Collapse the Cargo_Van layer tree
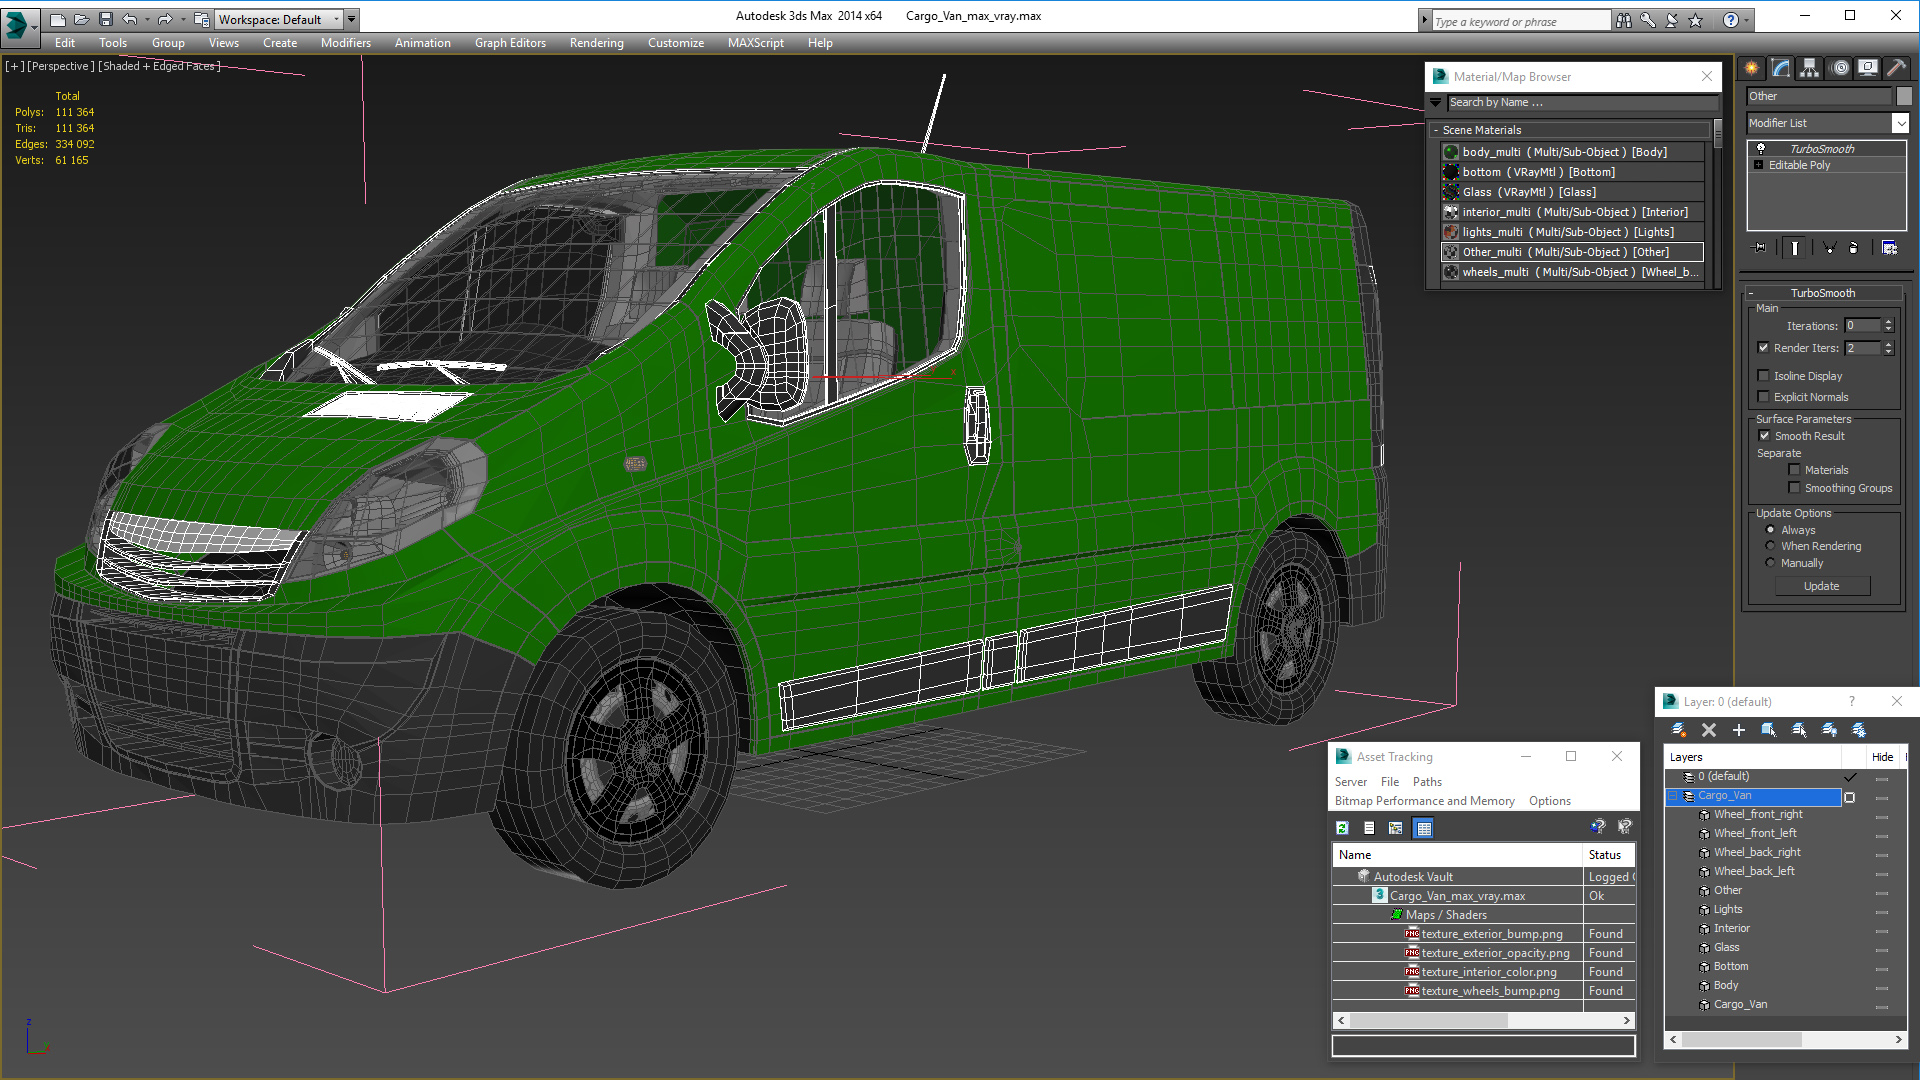This screenshot has width=1920, height=1080. point(1672,796)
